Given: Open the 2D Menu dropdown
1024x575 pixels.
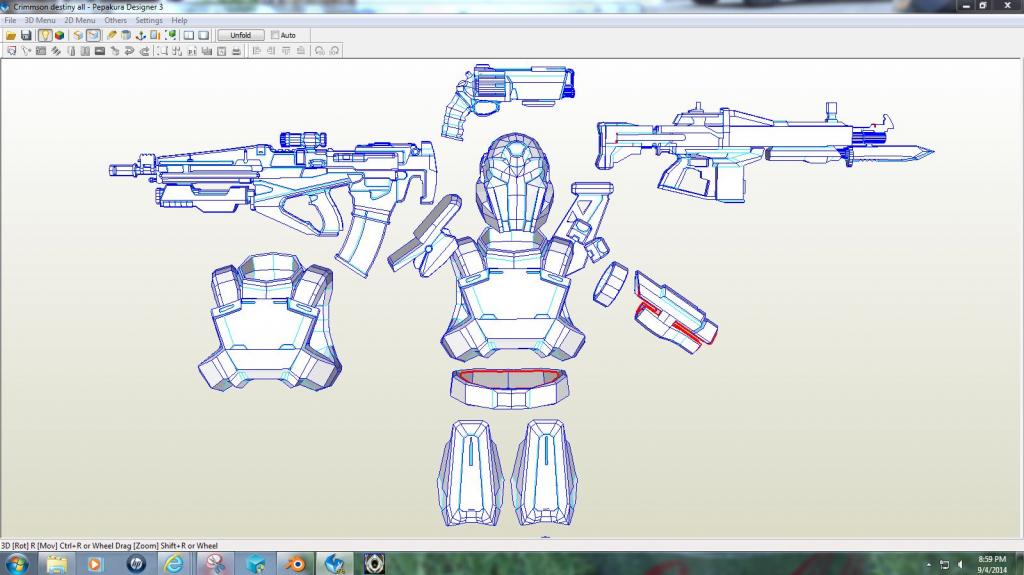Looking at the screenshot, I should (x=80, y=20).
